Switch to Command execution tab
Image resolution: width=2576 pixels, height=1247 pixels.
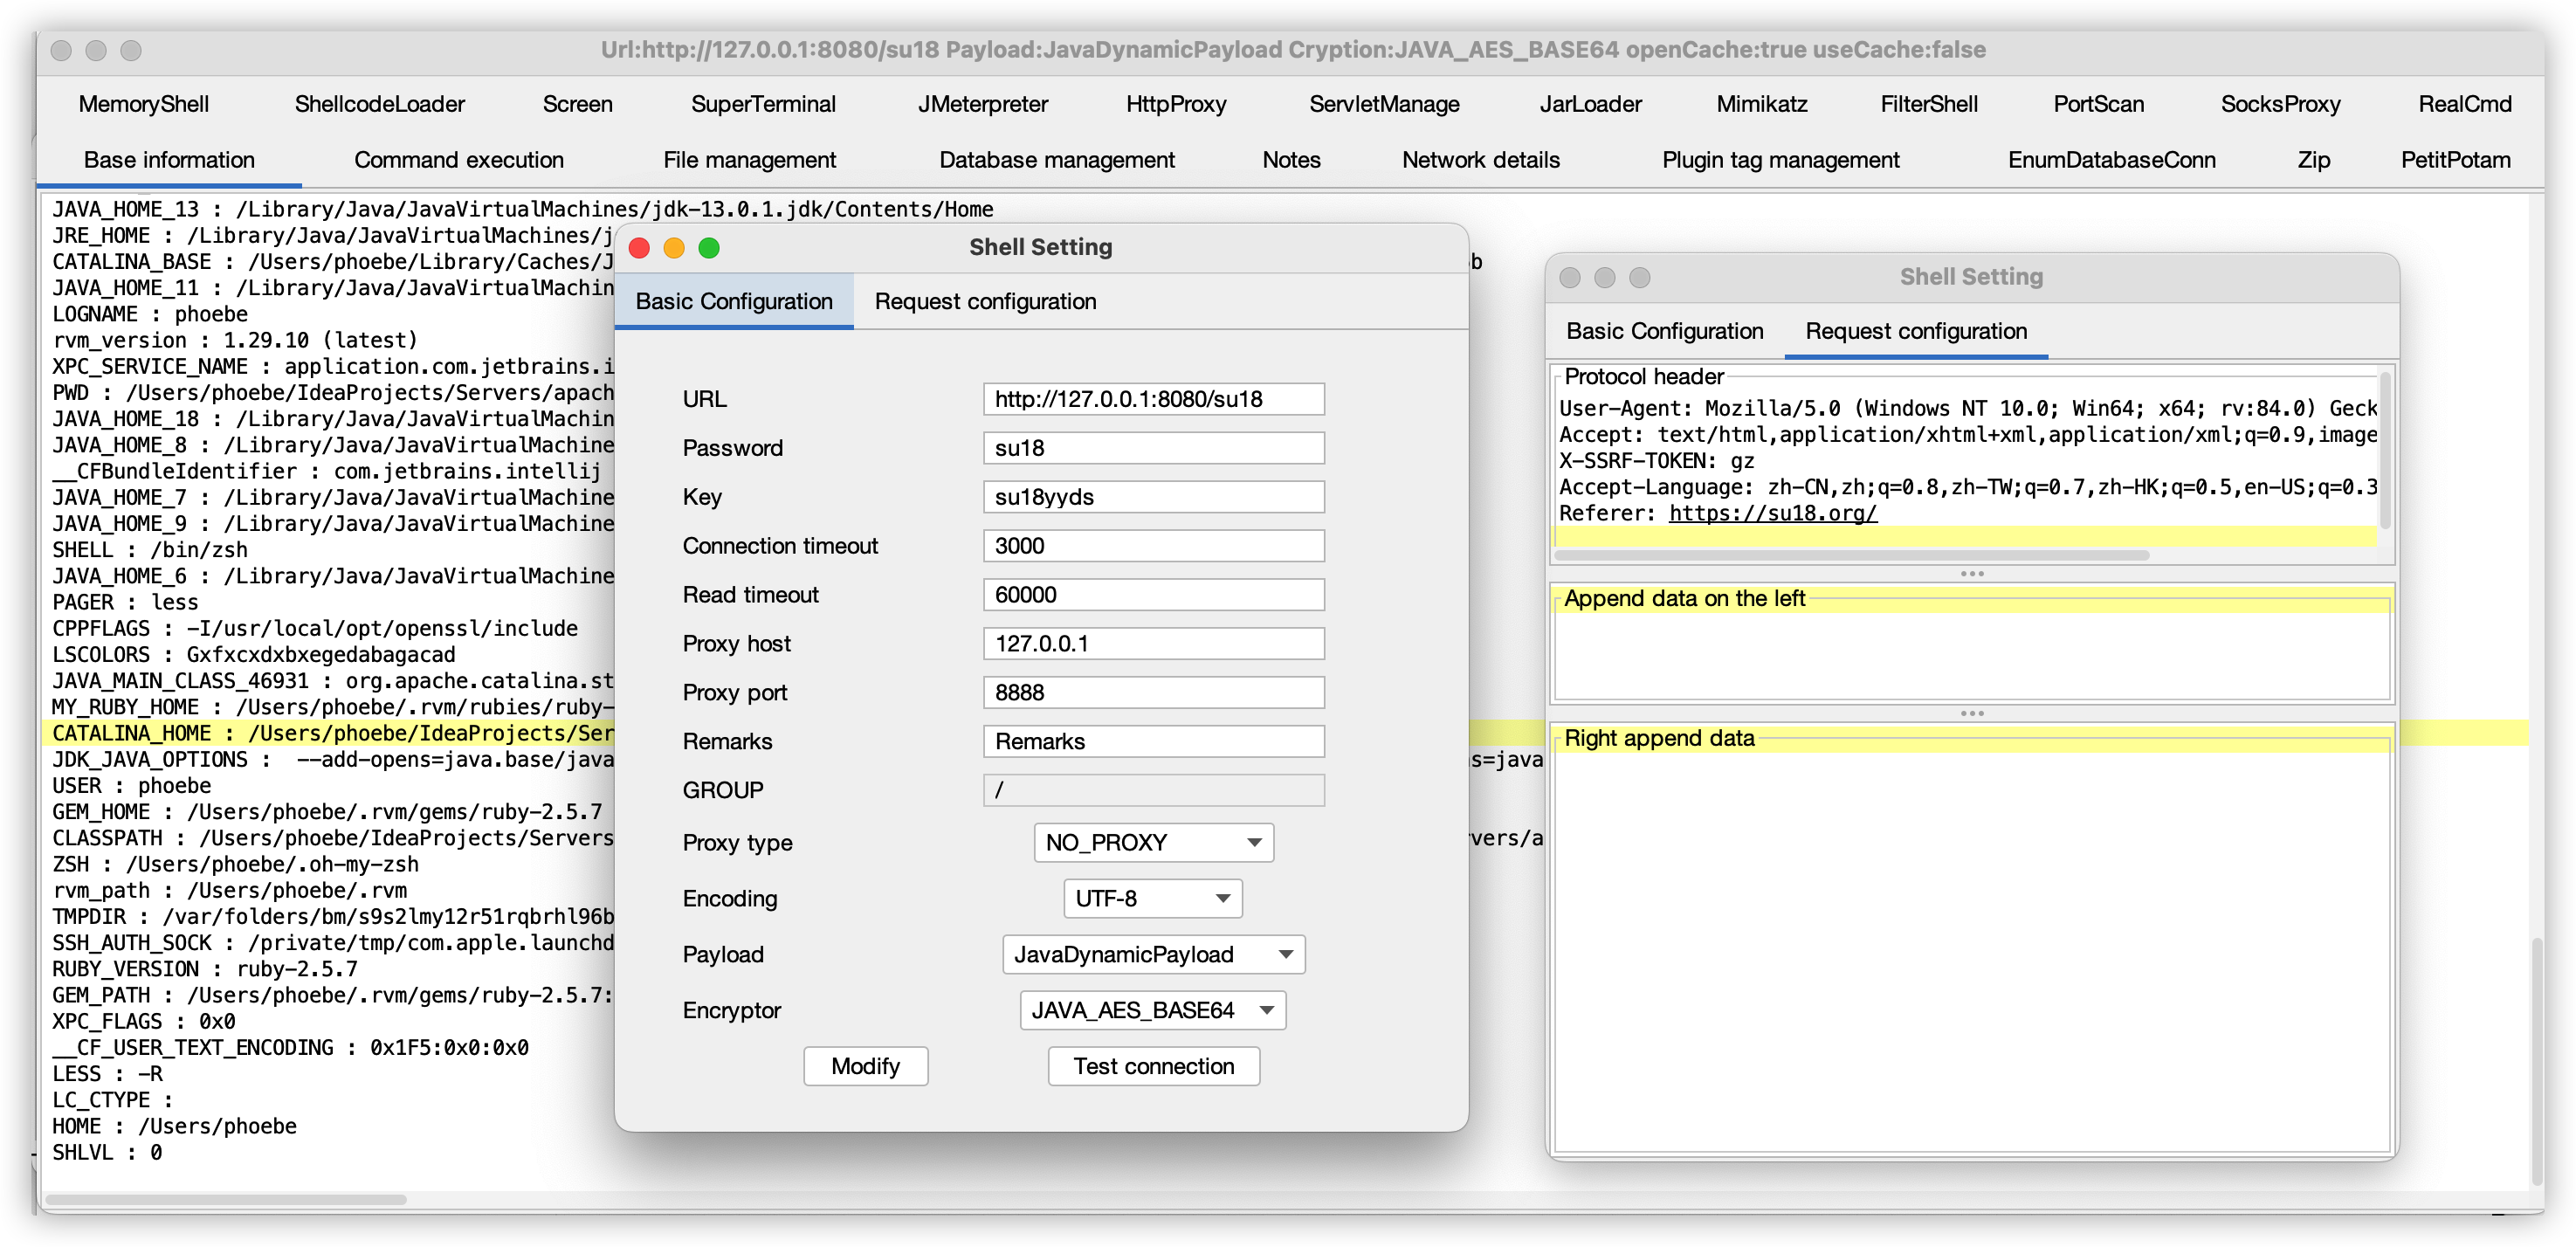[458, 160]
